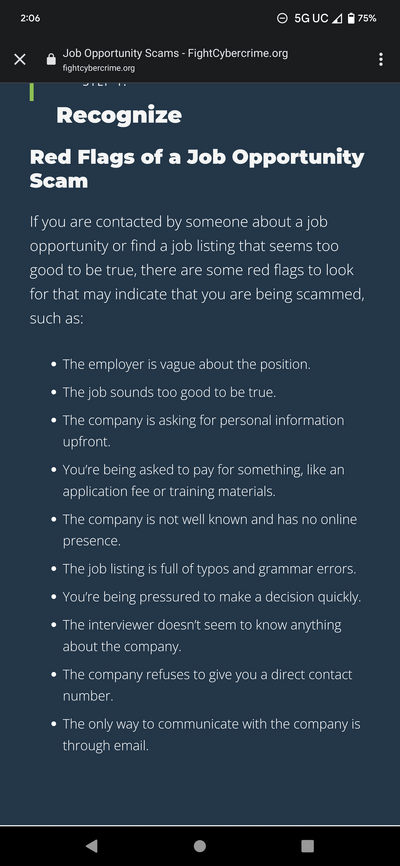Tap the Recognize heading
Screen dimensions: 400x866
click(119, 115)
